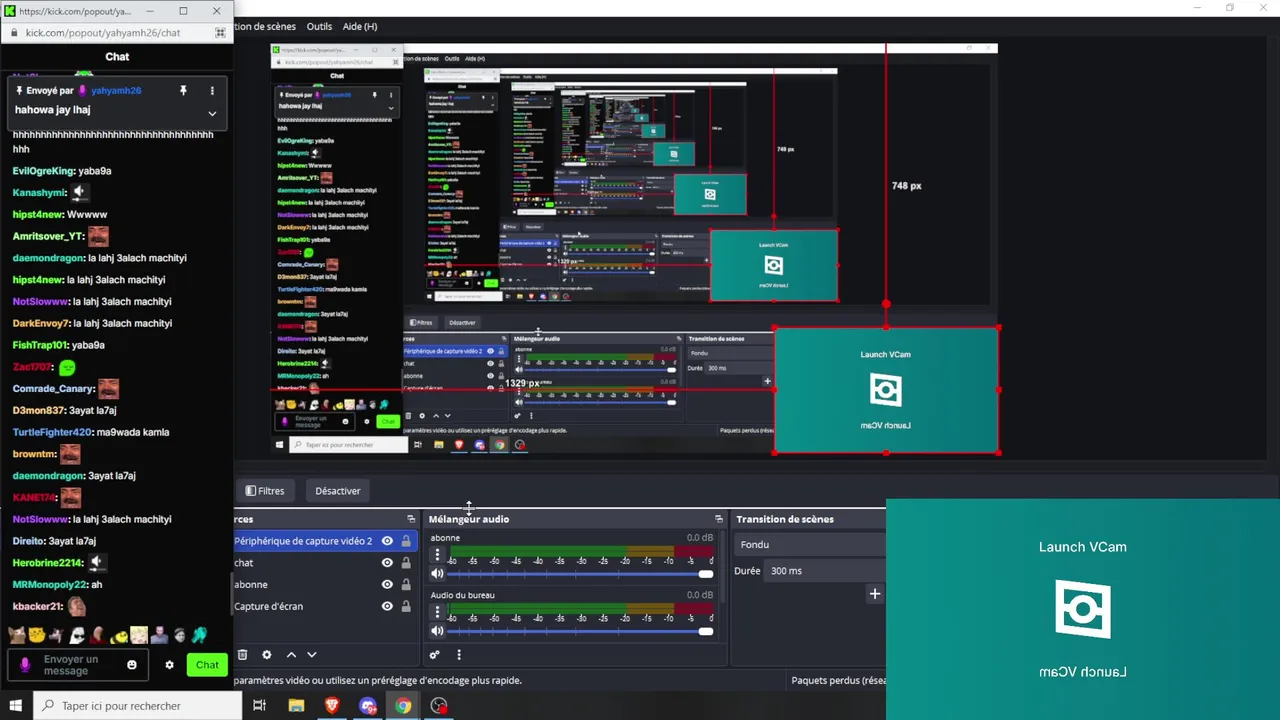
Task: Hide the Capture d'écran source
Action: pos(387,606)
